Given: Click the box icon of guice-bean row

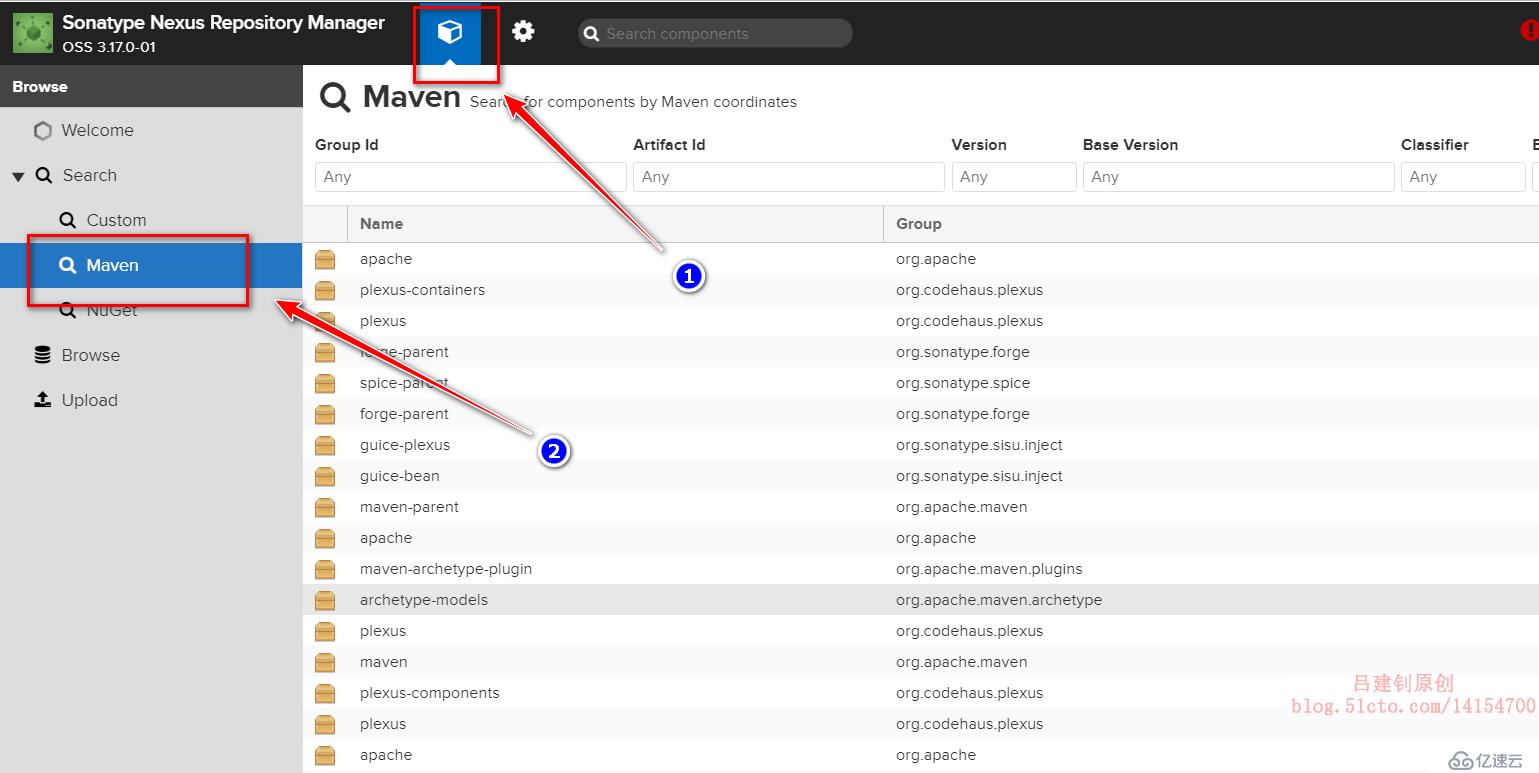Looking at the screenshot, I should tap(325, 476).
